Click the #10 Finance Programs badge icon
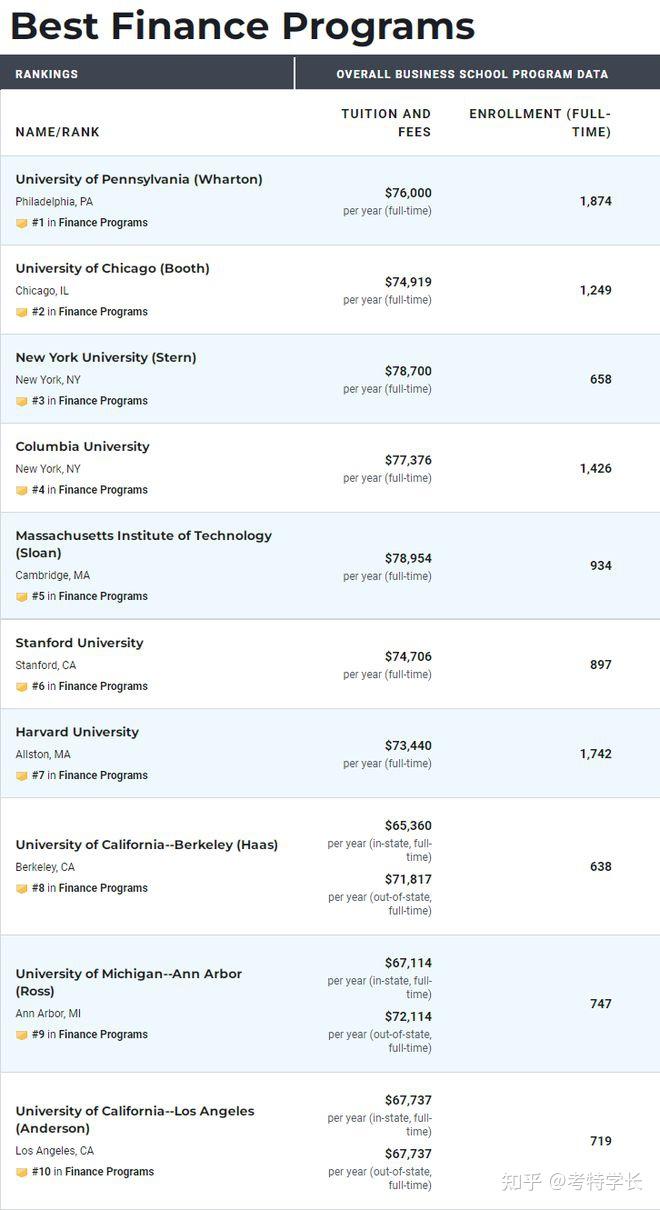The width and height of the screenshot is (660, 1210). (x=22, y=1172)
